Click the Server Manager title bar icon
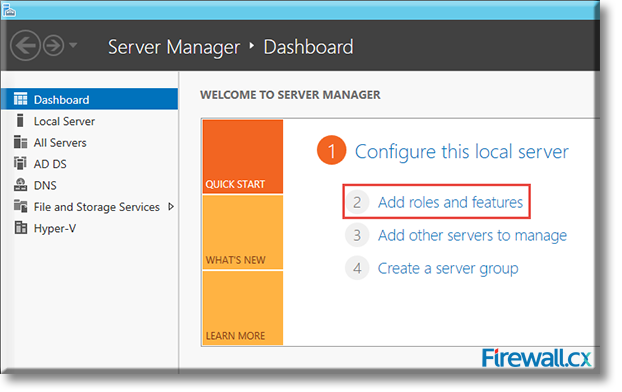Viewport: 622px width, 392px height. pos(9,10)
